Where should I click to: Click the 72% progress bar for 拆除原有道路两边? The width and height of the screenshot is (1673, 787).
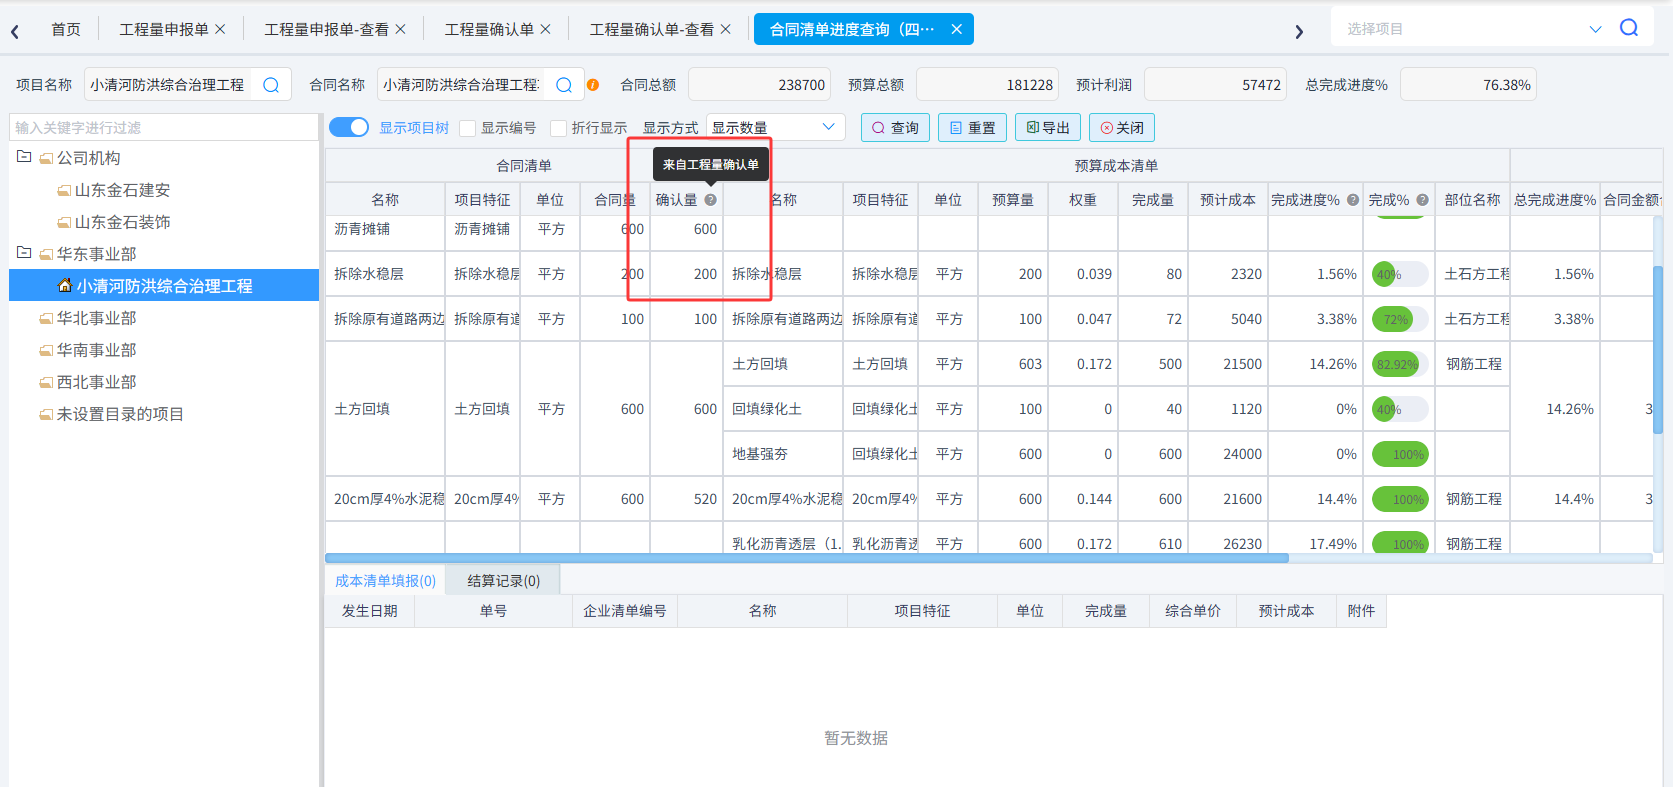[1399, 319]
